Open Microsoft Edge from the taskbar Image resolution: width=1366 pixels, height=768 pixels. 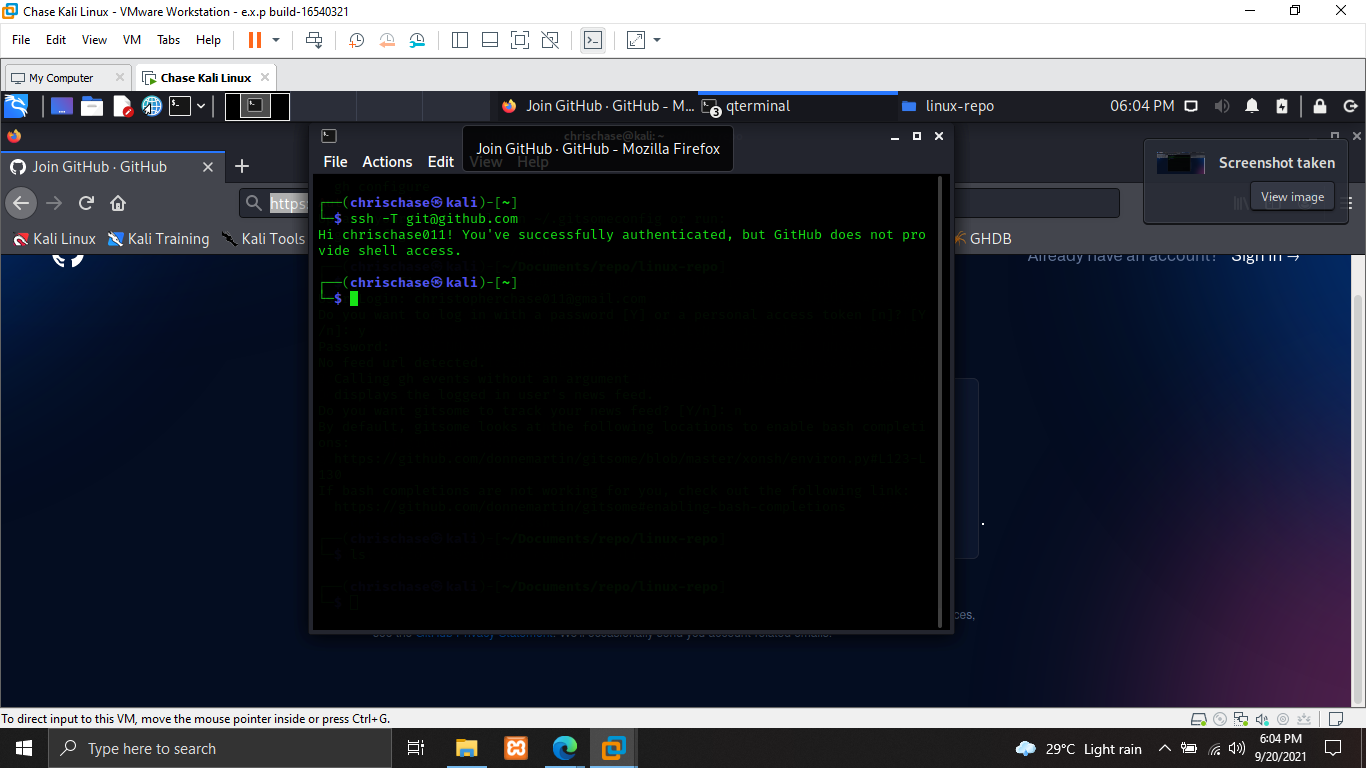click(x=565, y=748)
